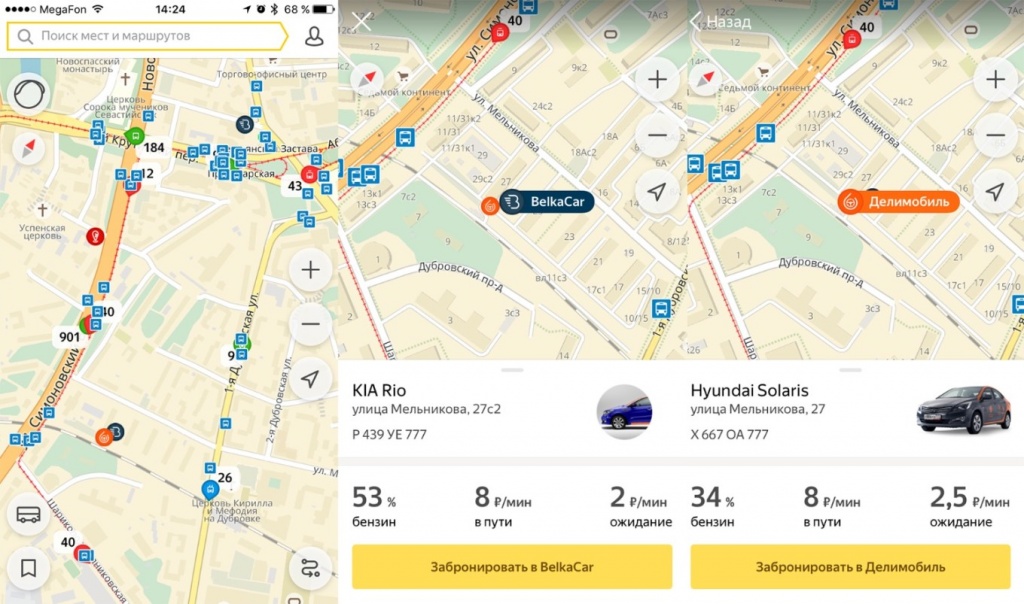Select the BelkaCar map label

coord(547,202)
